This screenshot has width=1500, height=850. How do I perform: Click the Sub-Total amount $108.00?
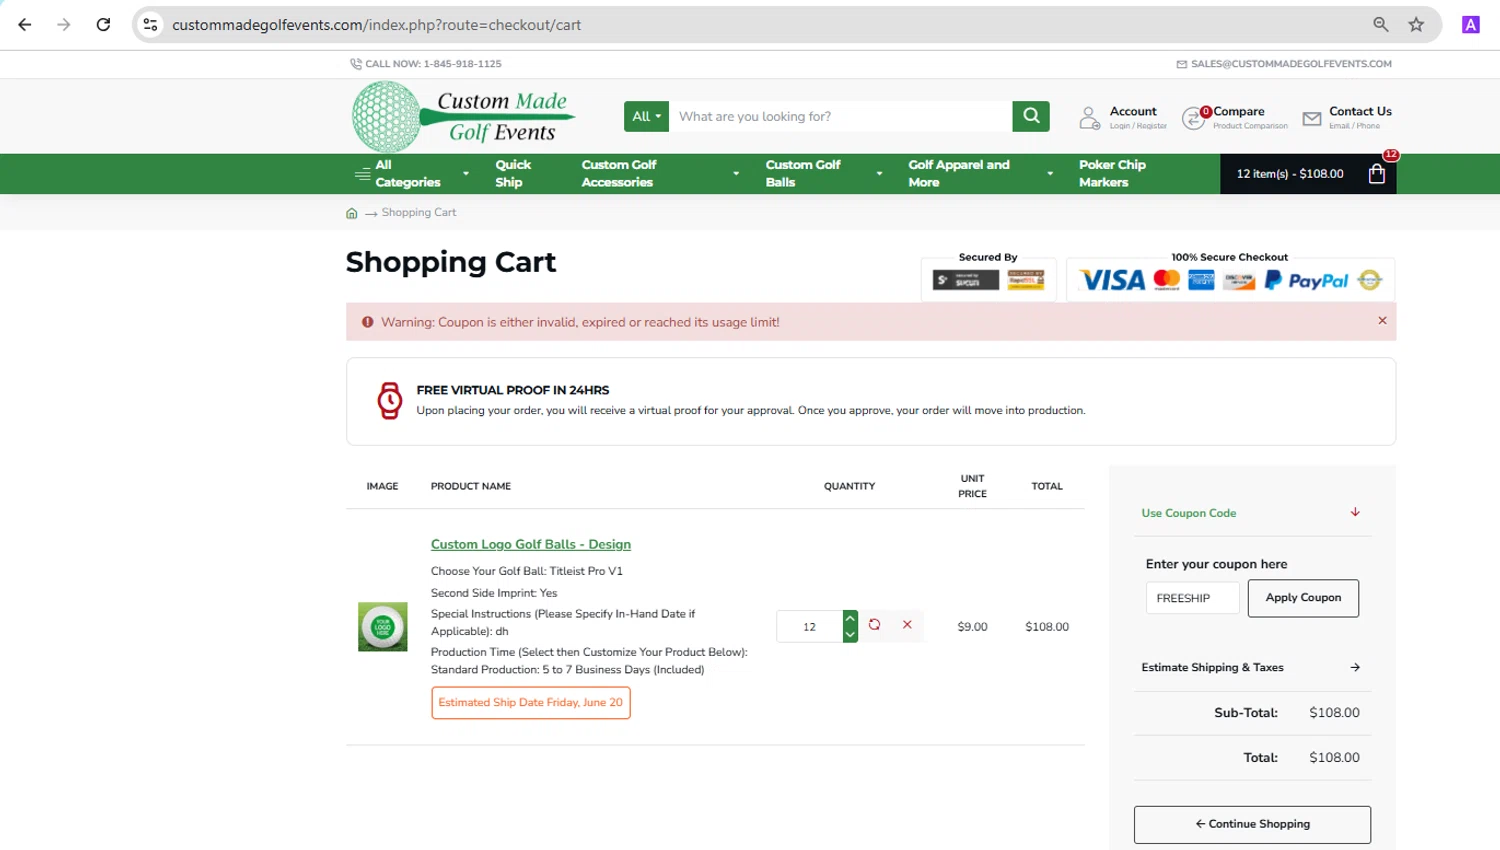tap(1334, 713)
